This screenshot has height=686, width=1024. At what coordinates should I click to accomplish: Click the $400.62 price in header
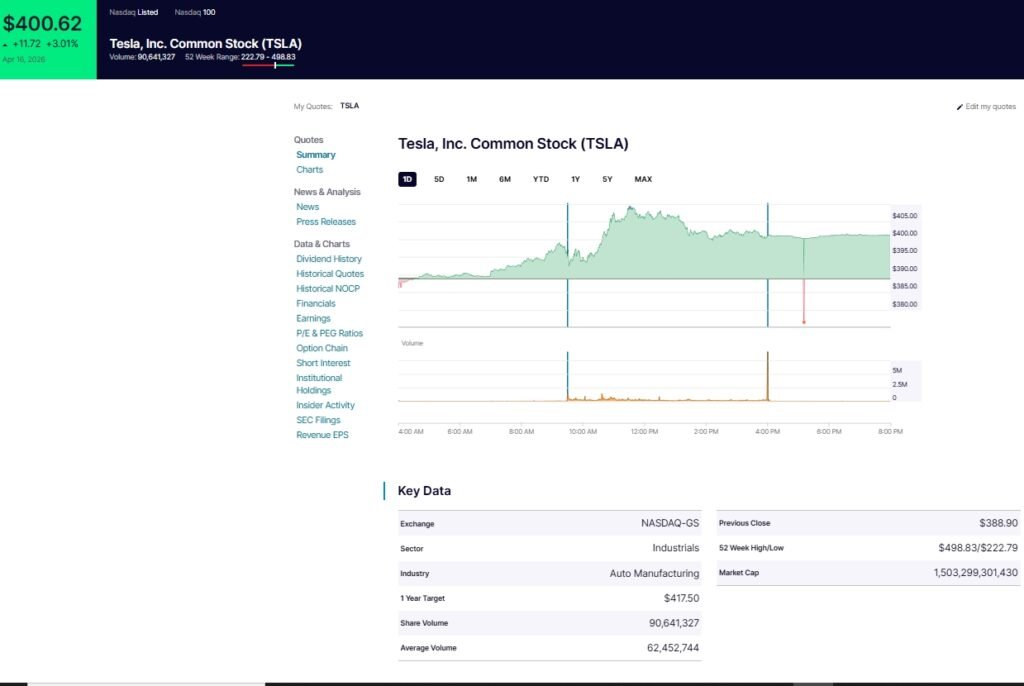(x=42, y=24)
